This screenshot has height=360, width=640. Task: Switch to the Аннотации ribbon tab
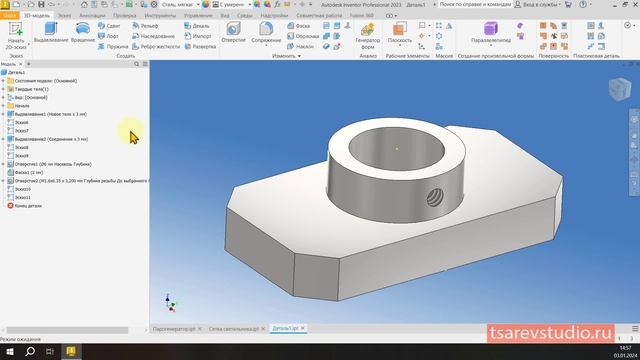pyautogui.click(x=92, y=16)
